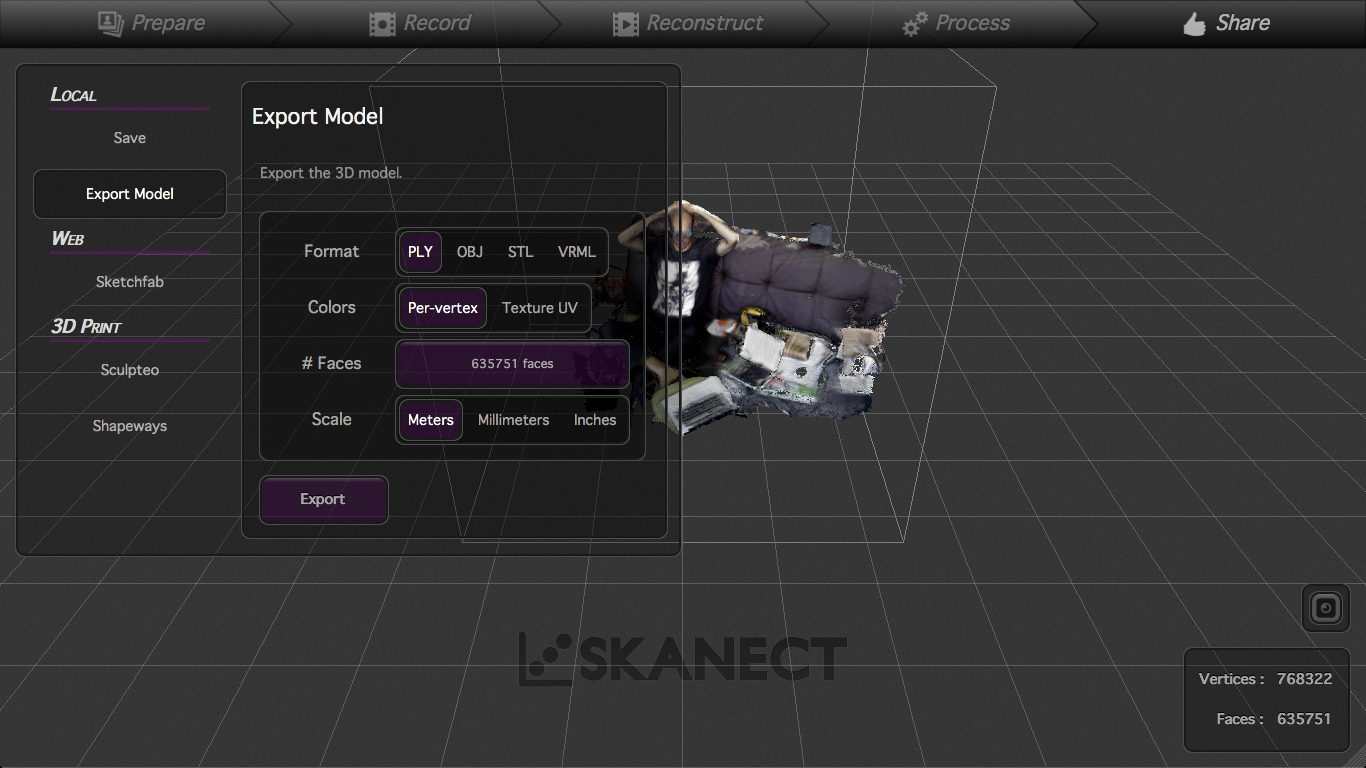This screenshot has width=1366, height=768.
Task: Select STL as the export format
Action: point(520,251)
